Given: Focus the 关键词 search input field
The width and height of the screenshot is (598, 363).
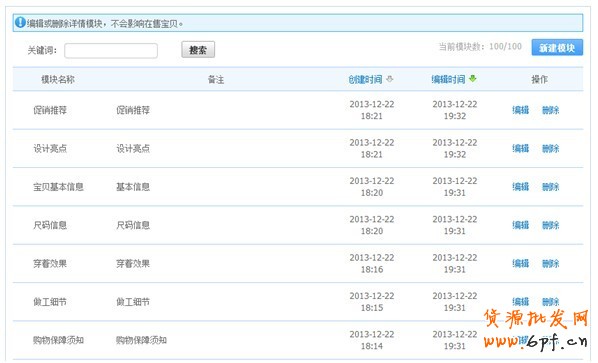Looking at the screenshot, I should click(x=111, y=50).
